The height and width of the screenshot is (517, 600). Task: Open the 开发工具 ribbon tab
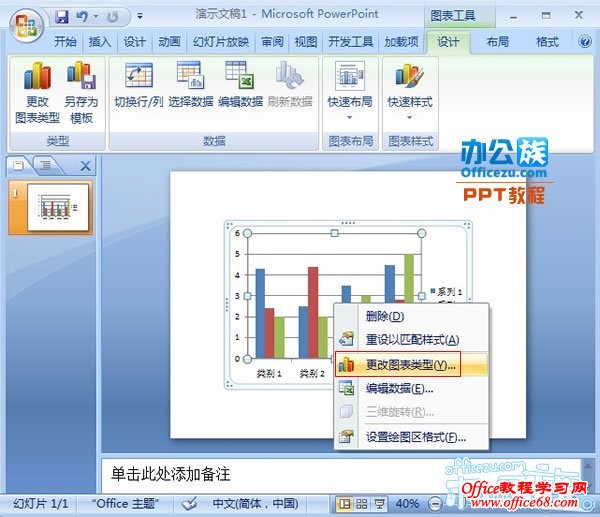(351, 41)
